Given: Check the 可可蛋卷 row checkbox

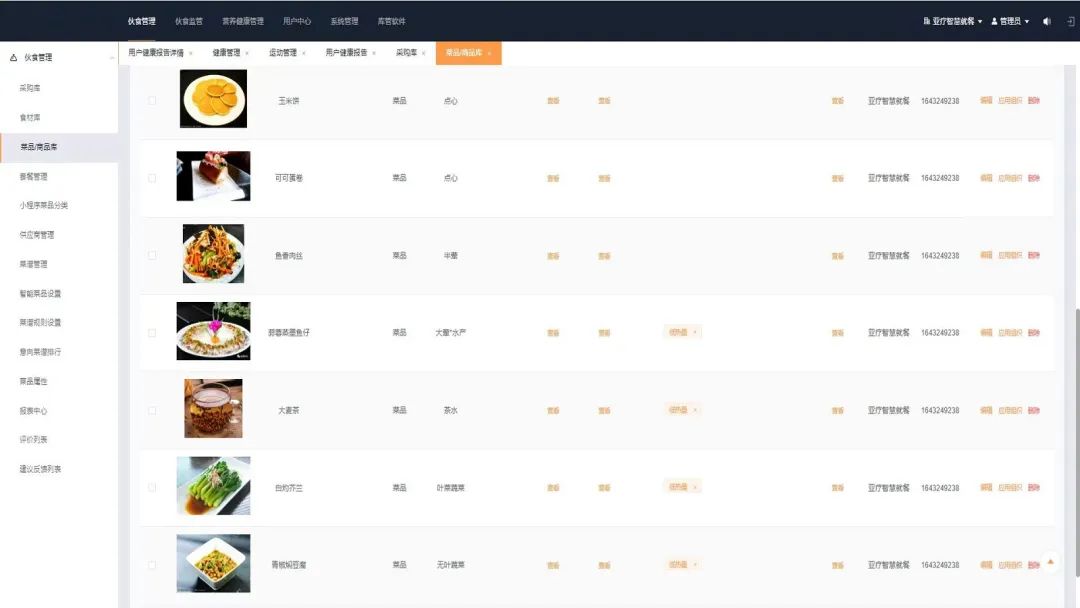Looking at the screenshot, I should [152, 178].
